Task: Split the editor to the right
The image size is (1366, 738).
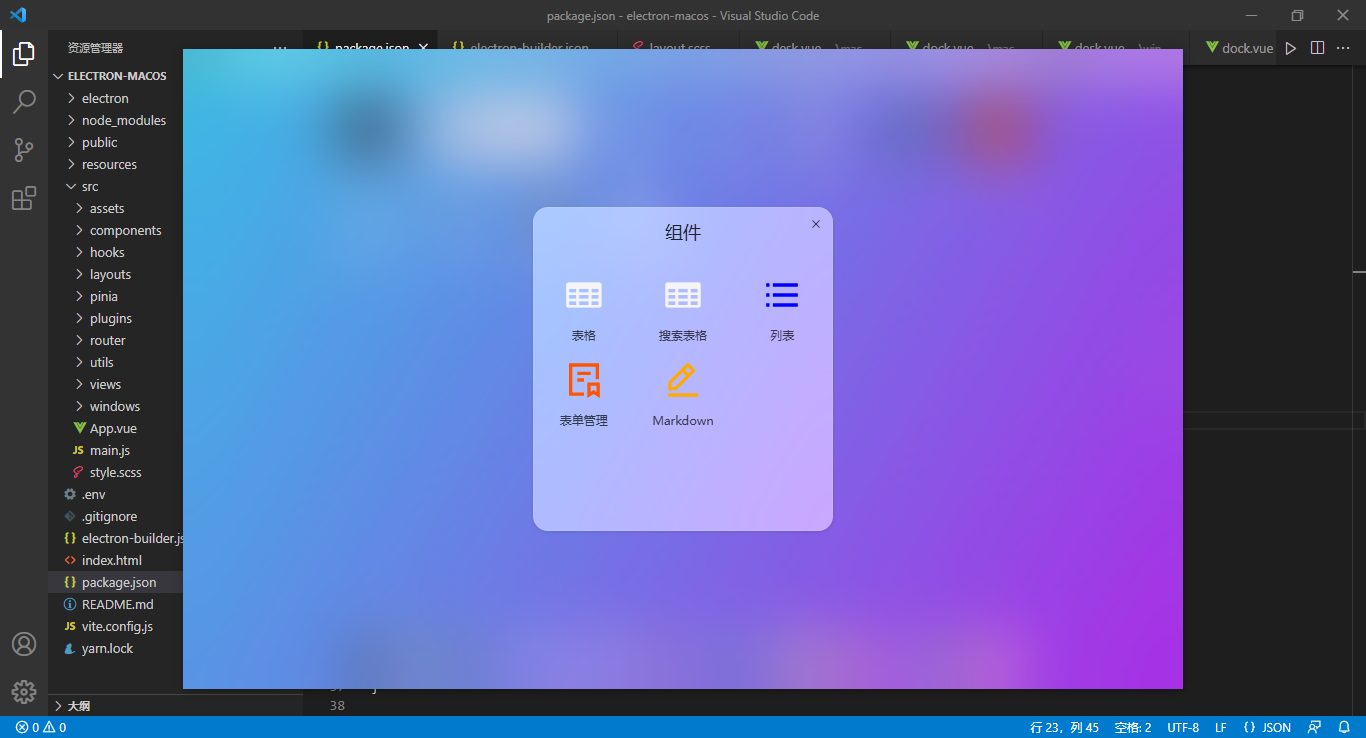Action: click(1318, 48)
